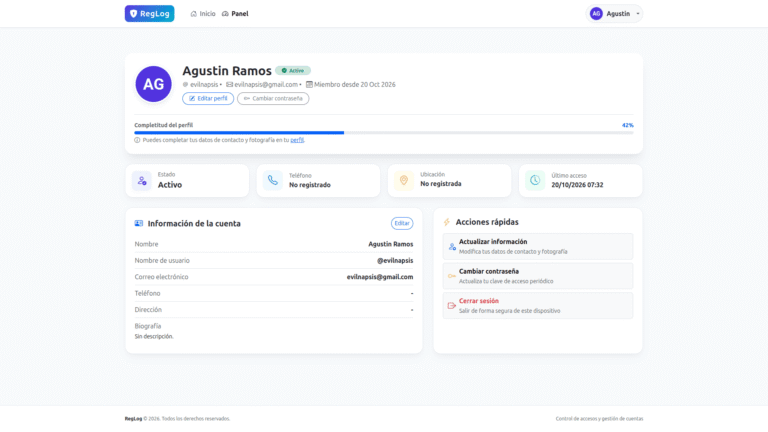
Task: Click the info icon before Puedes completar
Action: [137, 140]
